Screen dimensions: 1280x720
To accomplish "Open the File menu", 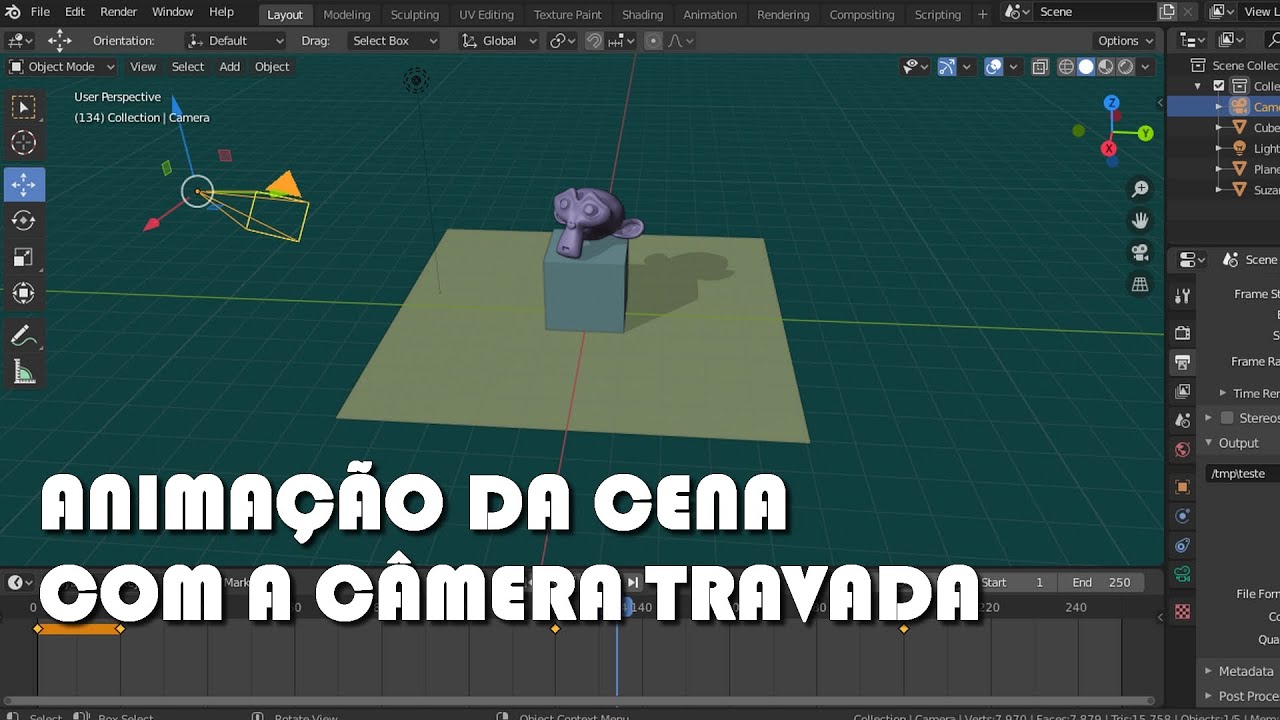I will pyautogui.click(x=40, y=12).
